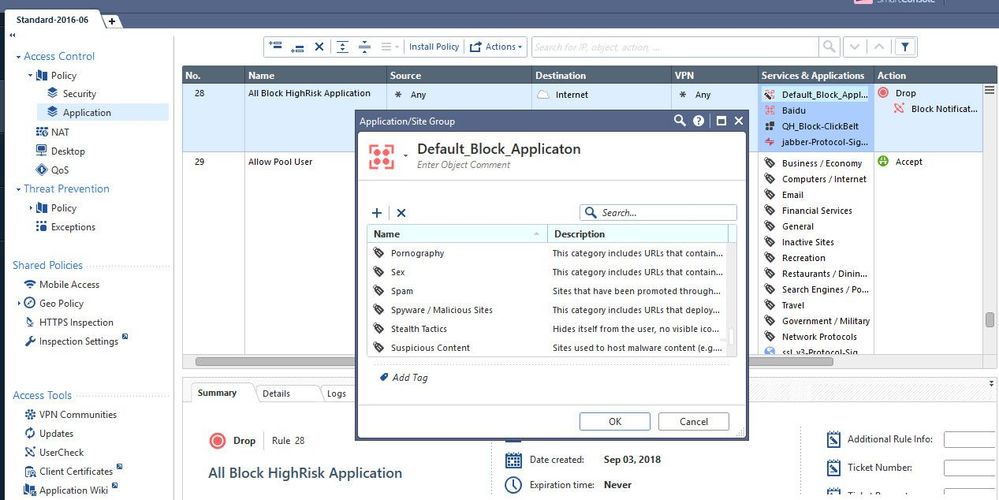The image size is (999, 500).
Task: Open HTTPS Inspection shared policy
Action: [69, 322]
